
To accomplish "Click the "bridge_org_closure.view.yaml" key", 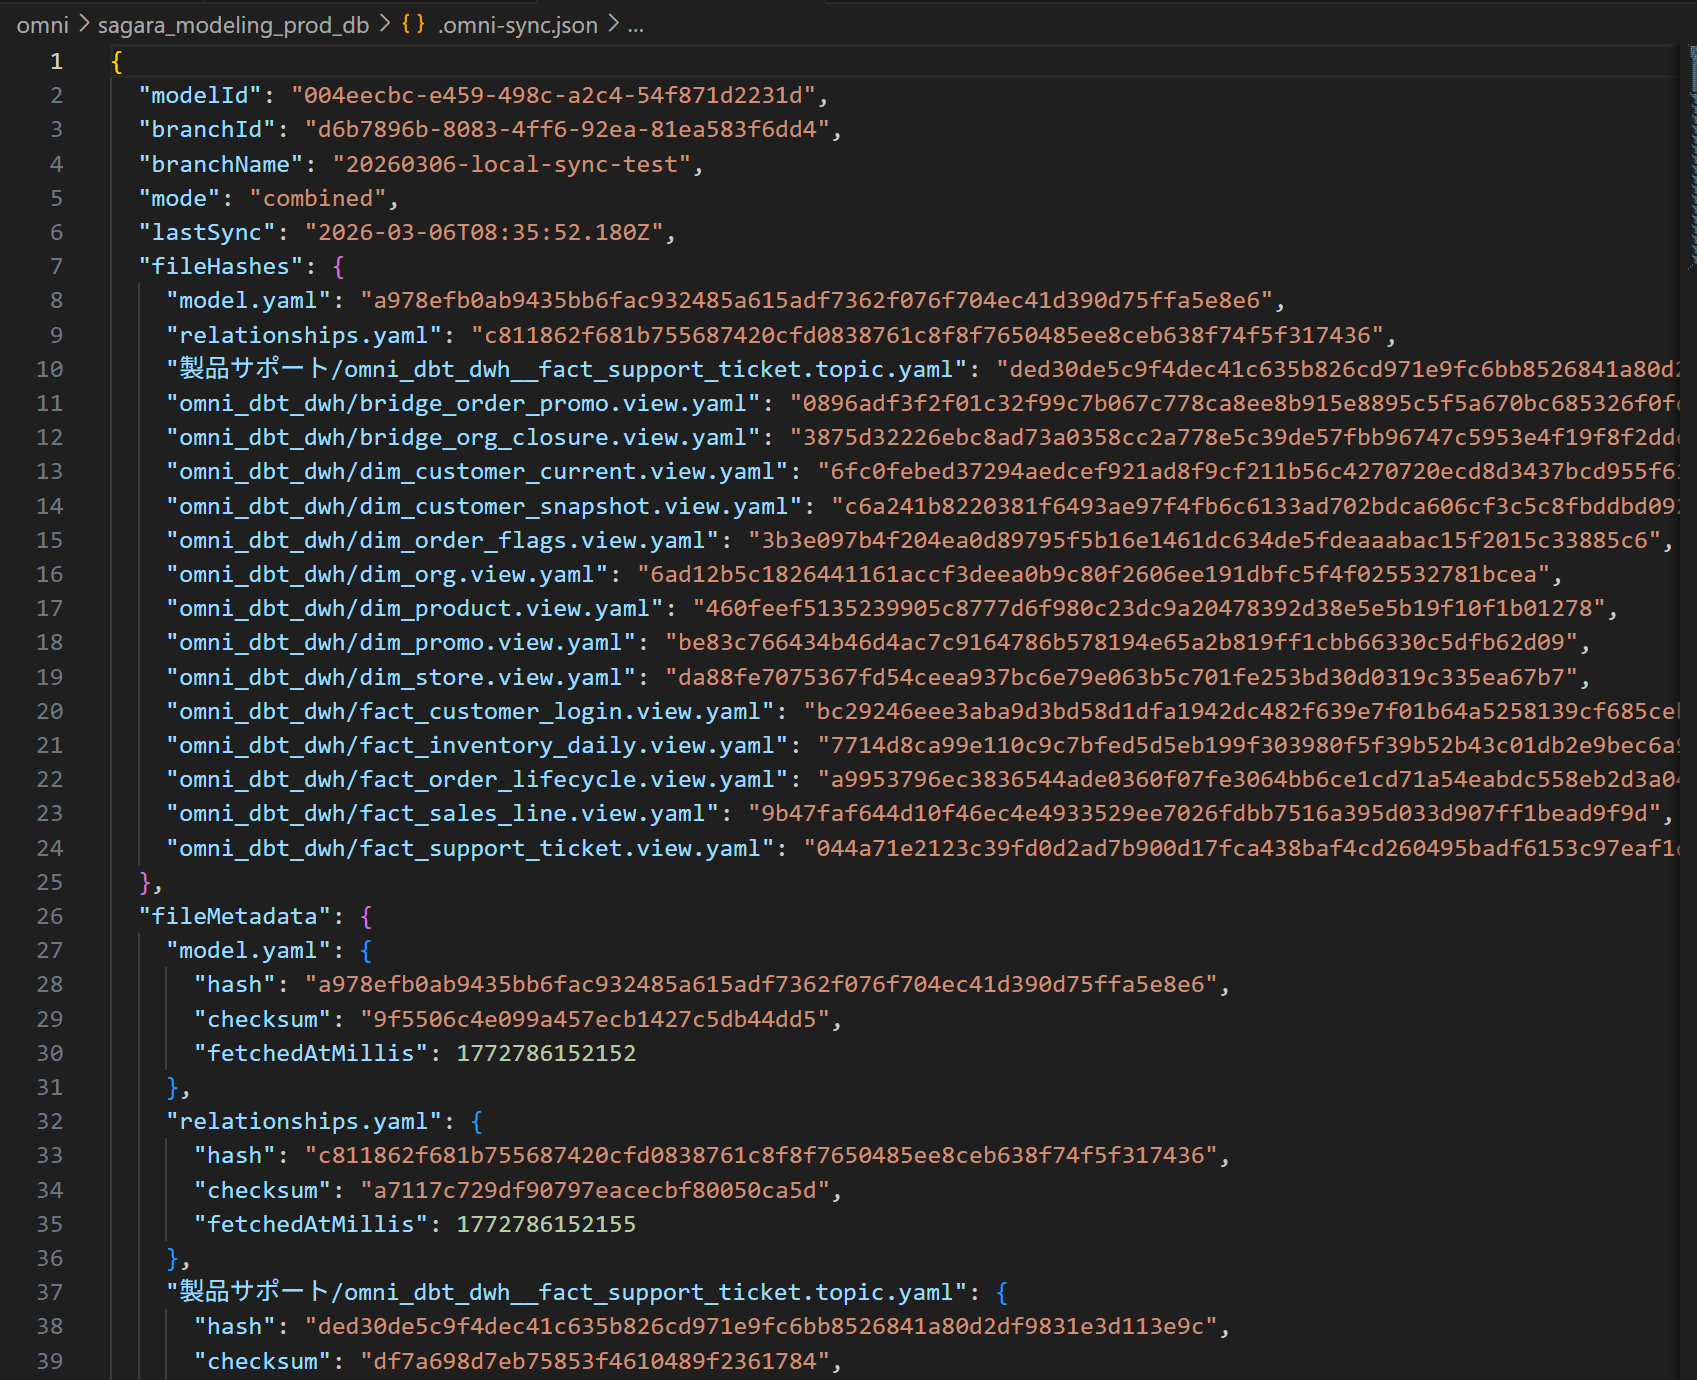I will click(463, 438).
